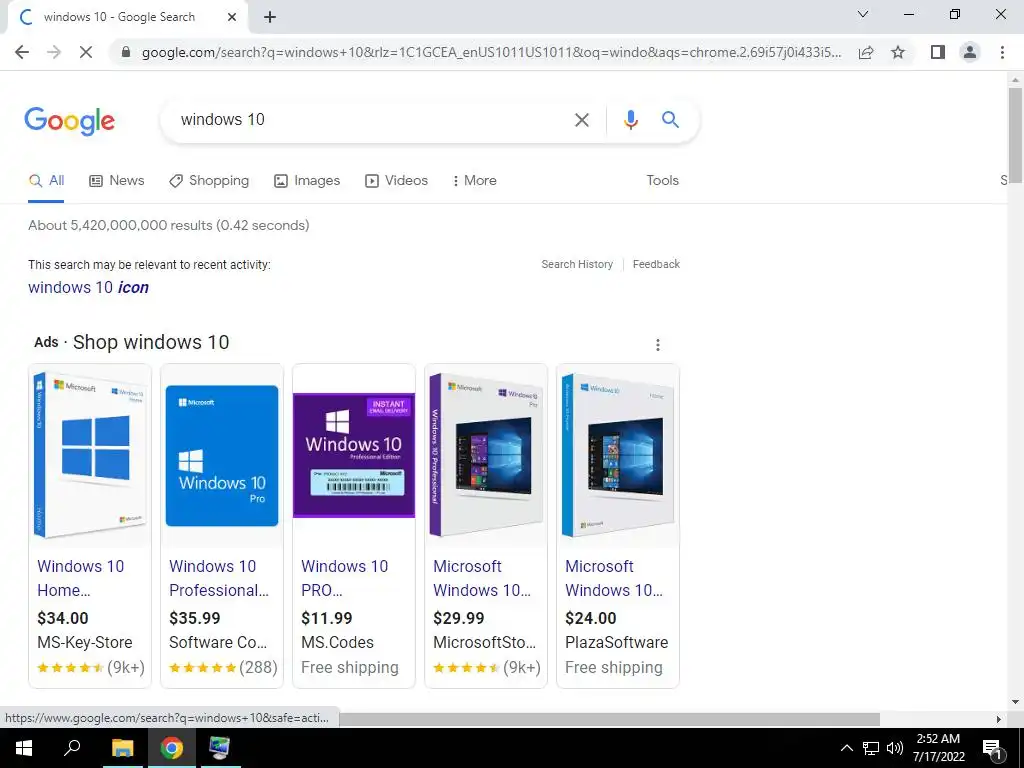
Task: Go to Google logo homepage
Action: tap(70, 121)
